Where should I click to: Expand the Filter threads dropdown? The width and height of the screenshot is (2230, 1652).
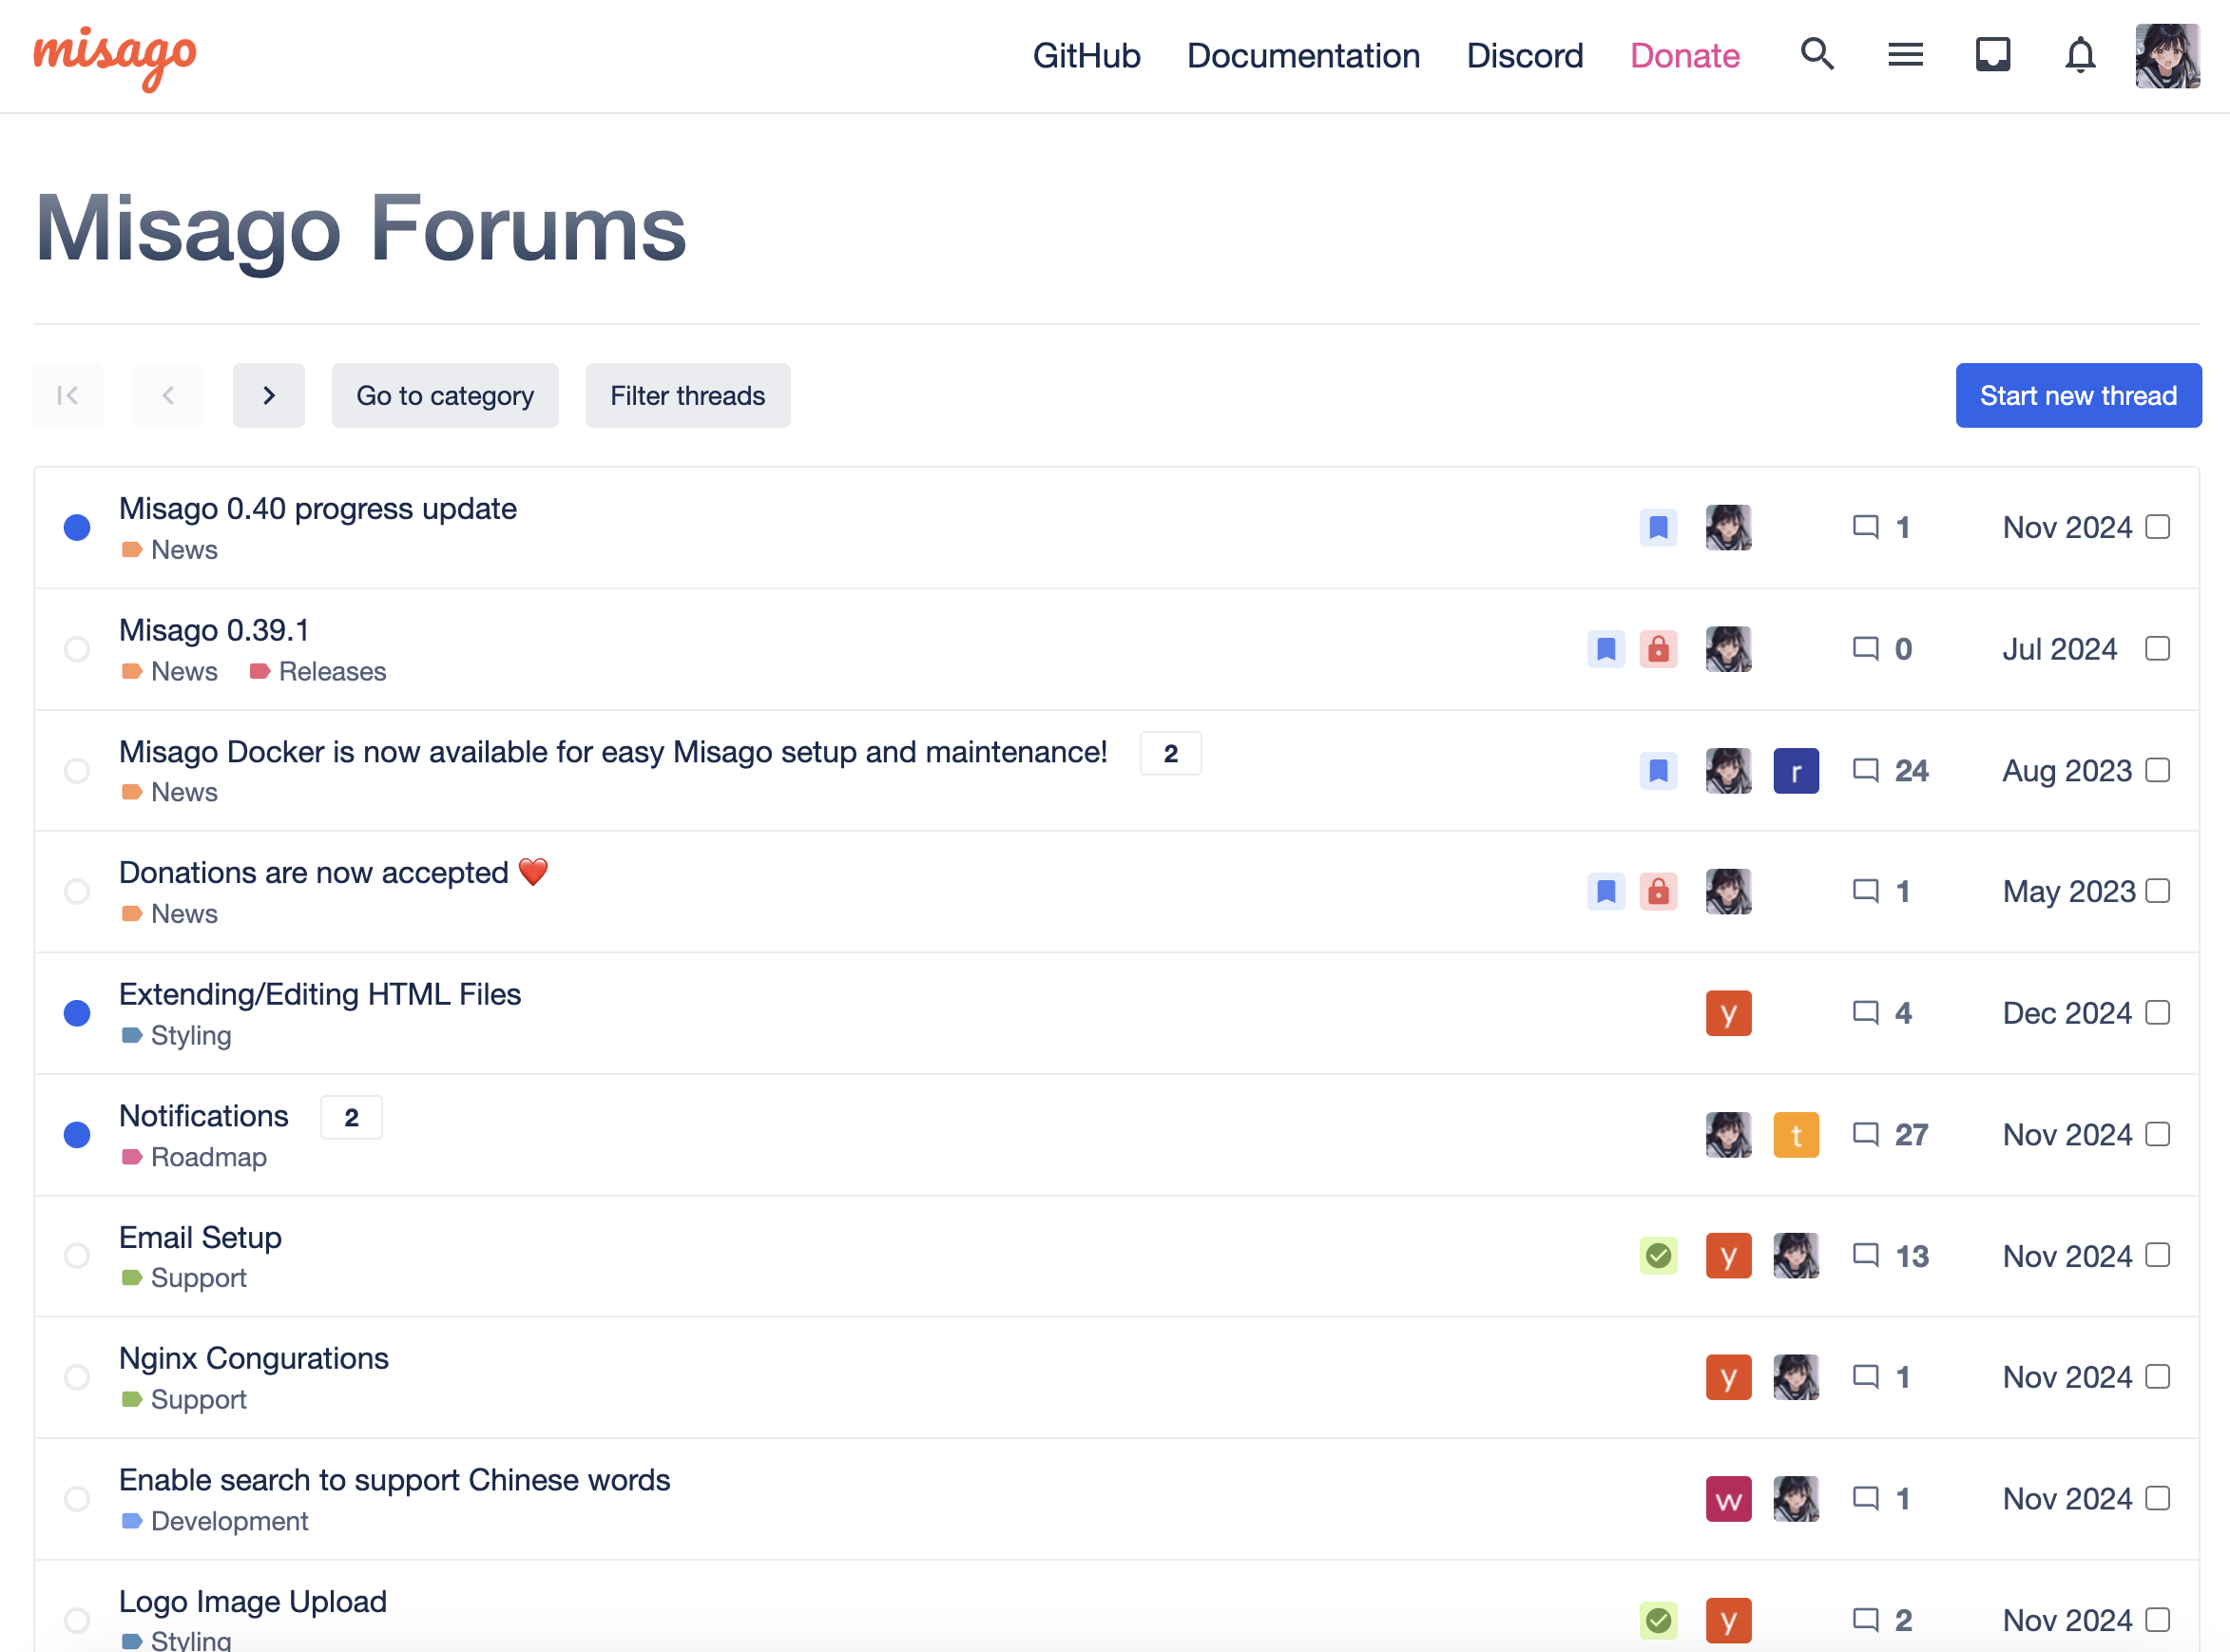[x=687, y=396]
